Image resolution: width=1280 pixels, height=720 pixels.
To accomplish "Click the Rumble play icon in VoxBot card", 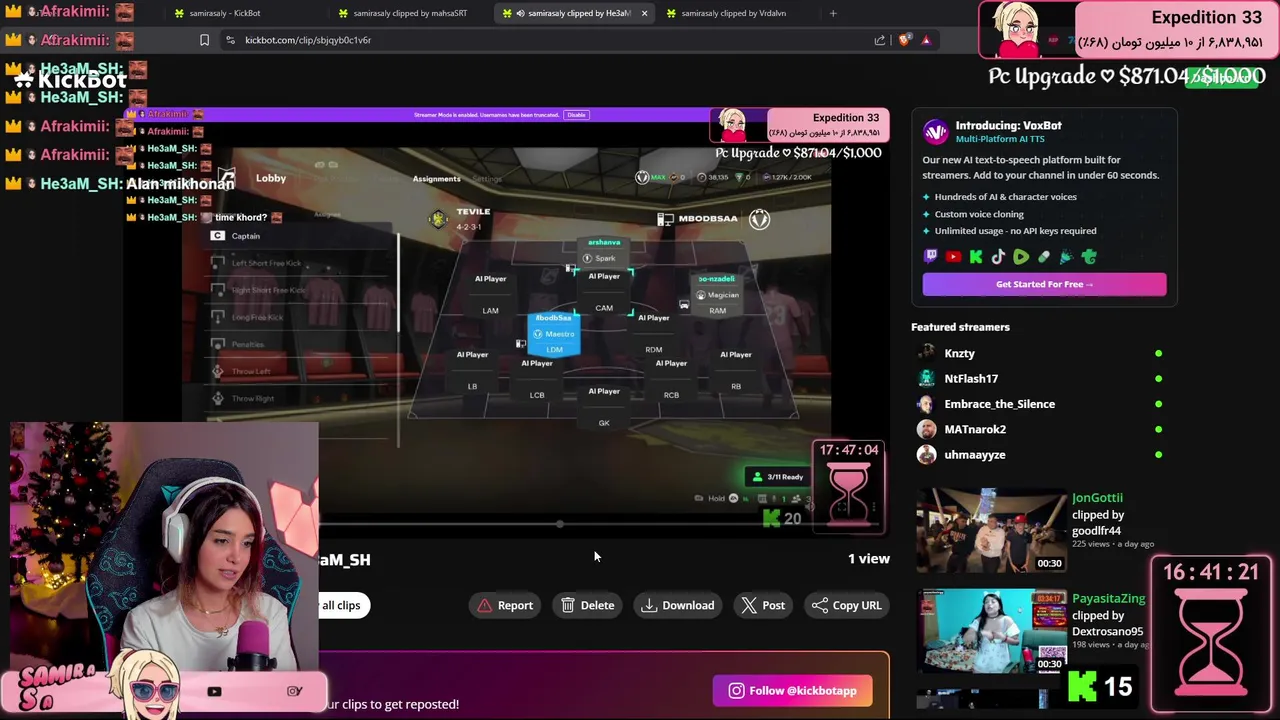I will [x=1021, y=257].
